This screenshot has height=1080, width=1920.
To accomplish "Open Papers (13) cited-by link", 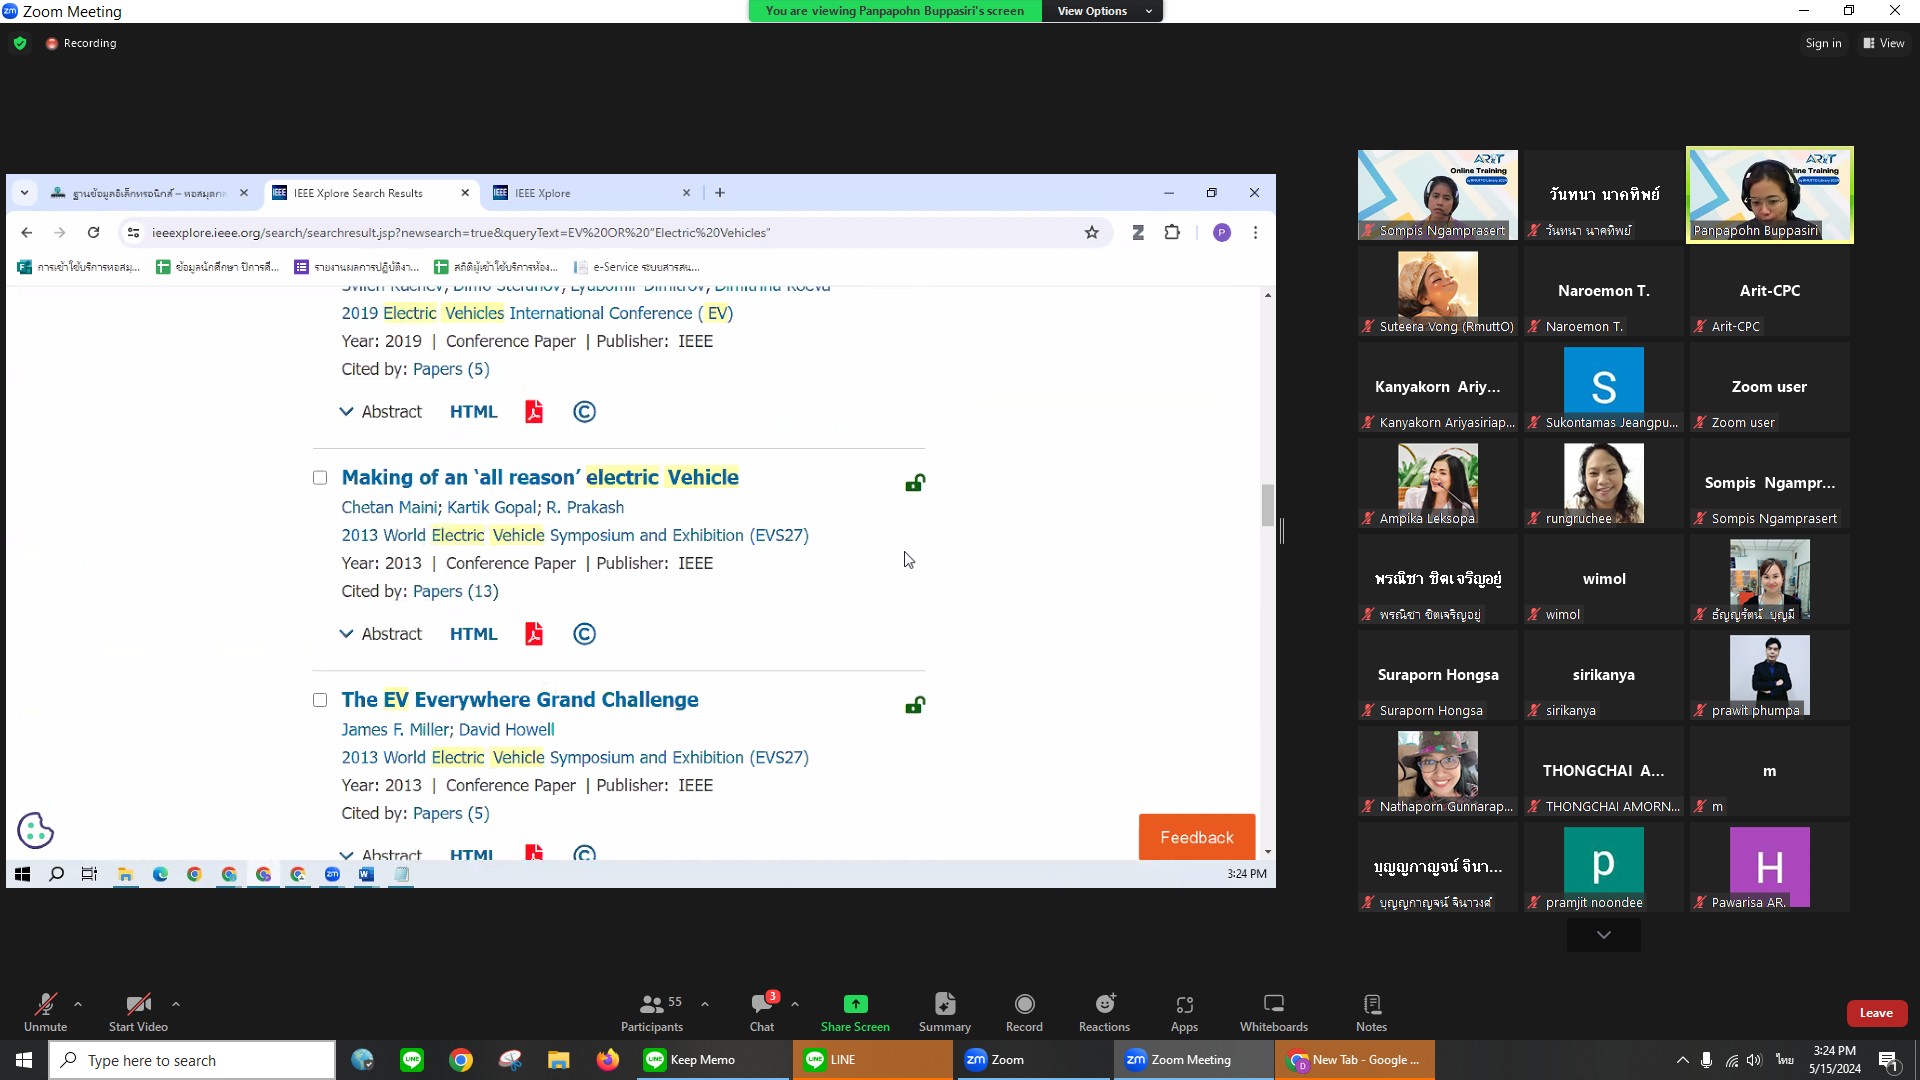I will (x=456, y=591).
